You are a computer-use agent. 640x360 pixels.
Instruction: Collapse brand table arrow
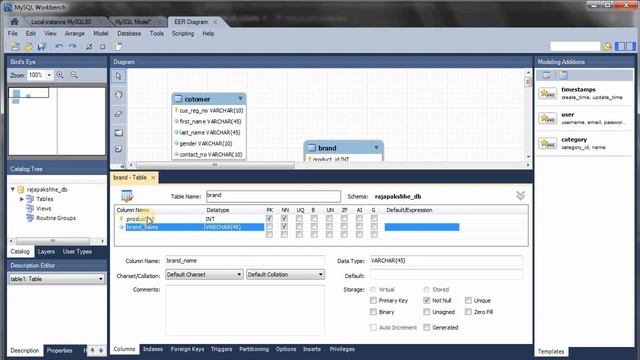point(376,147)
